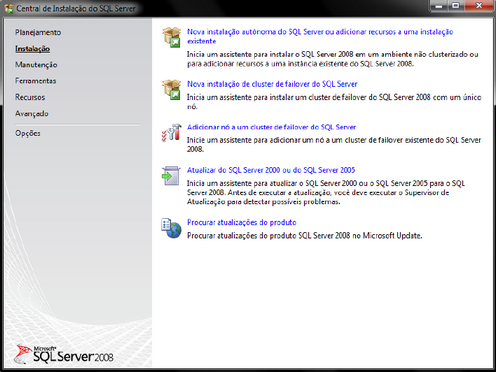Click description 'Procurar atualizações do produto SQL Server 2008 no Microsoft Update'
Screen dimensions: 496x372
(305, 236)
